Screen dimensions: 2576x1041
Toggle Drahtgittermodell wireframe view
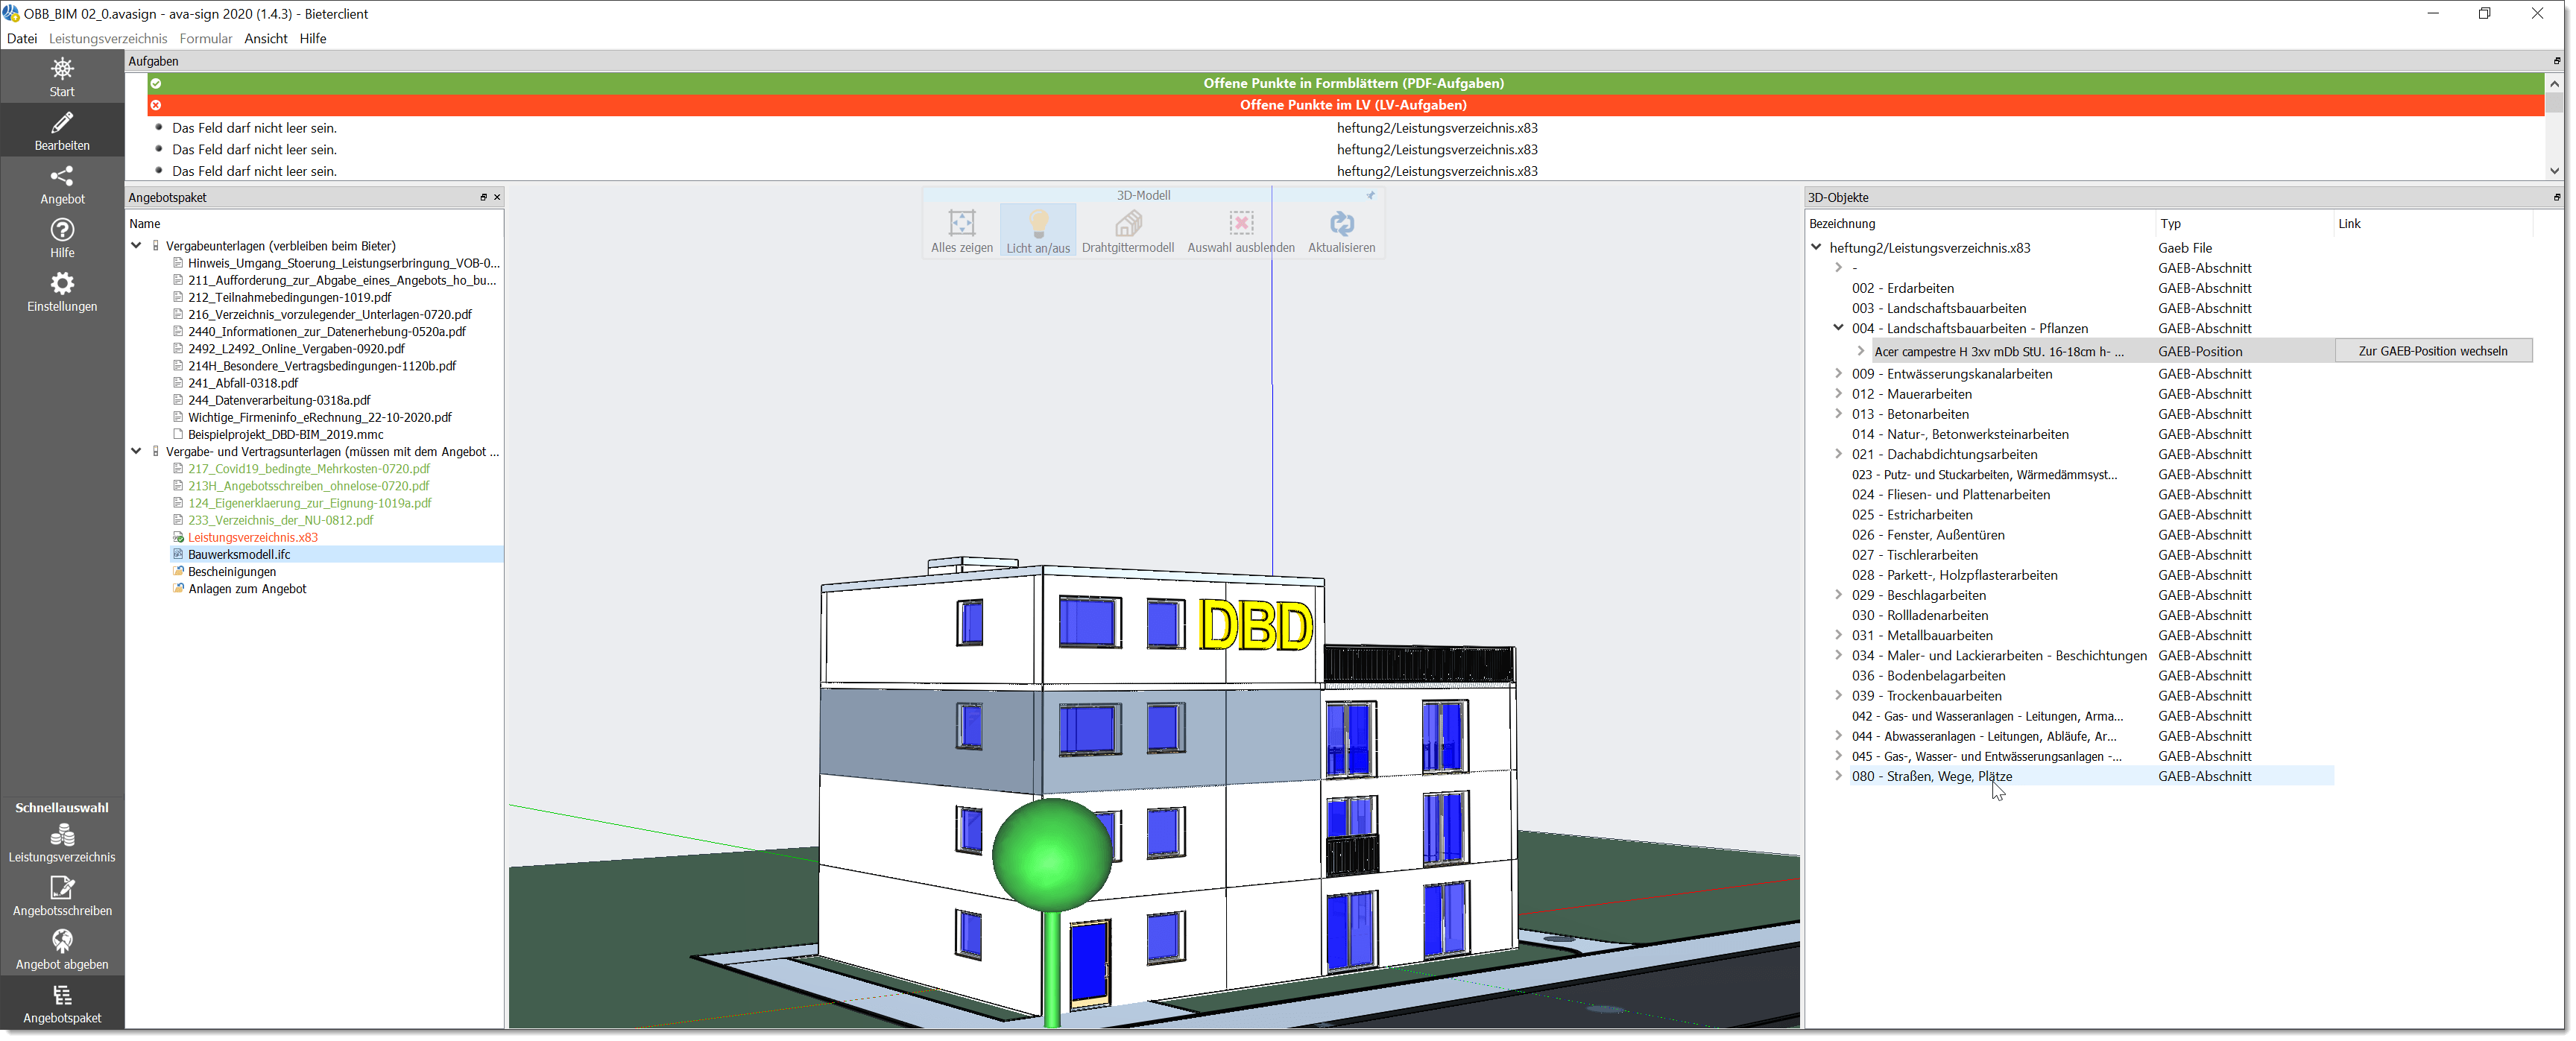[x=1127, y=231]
